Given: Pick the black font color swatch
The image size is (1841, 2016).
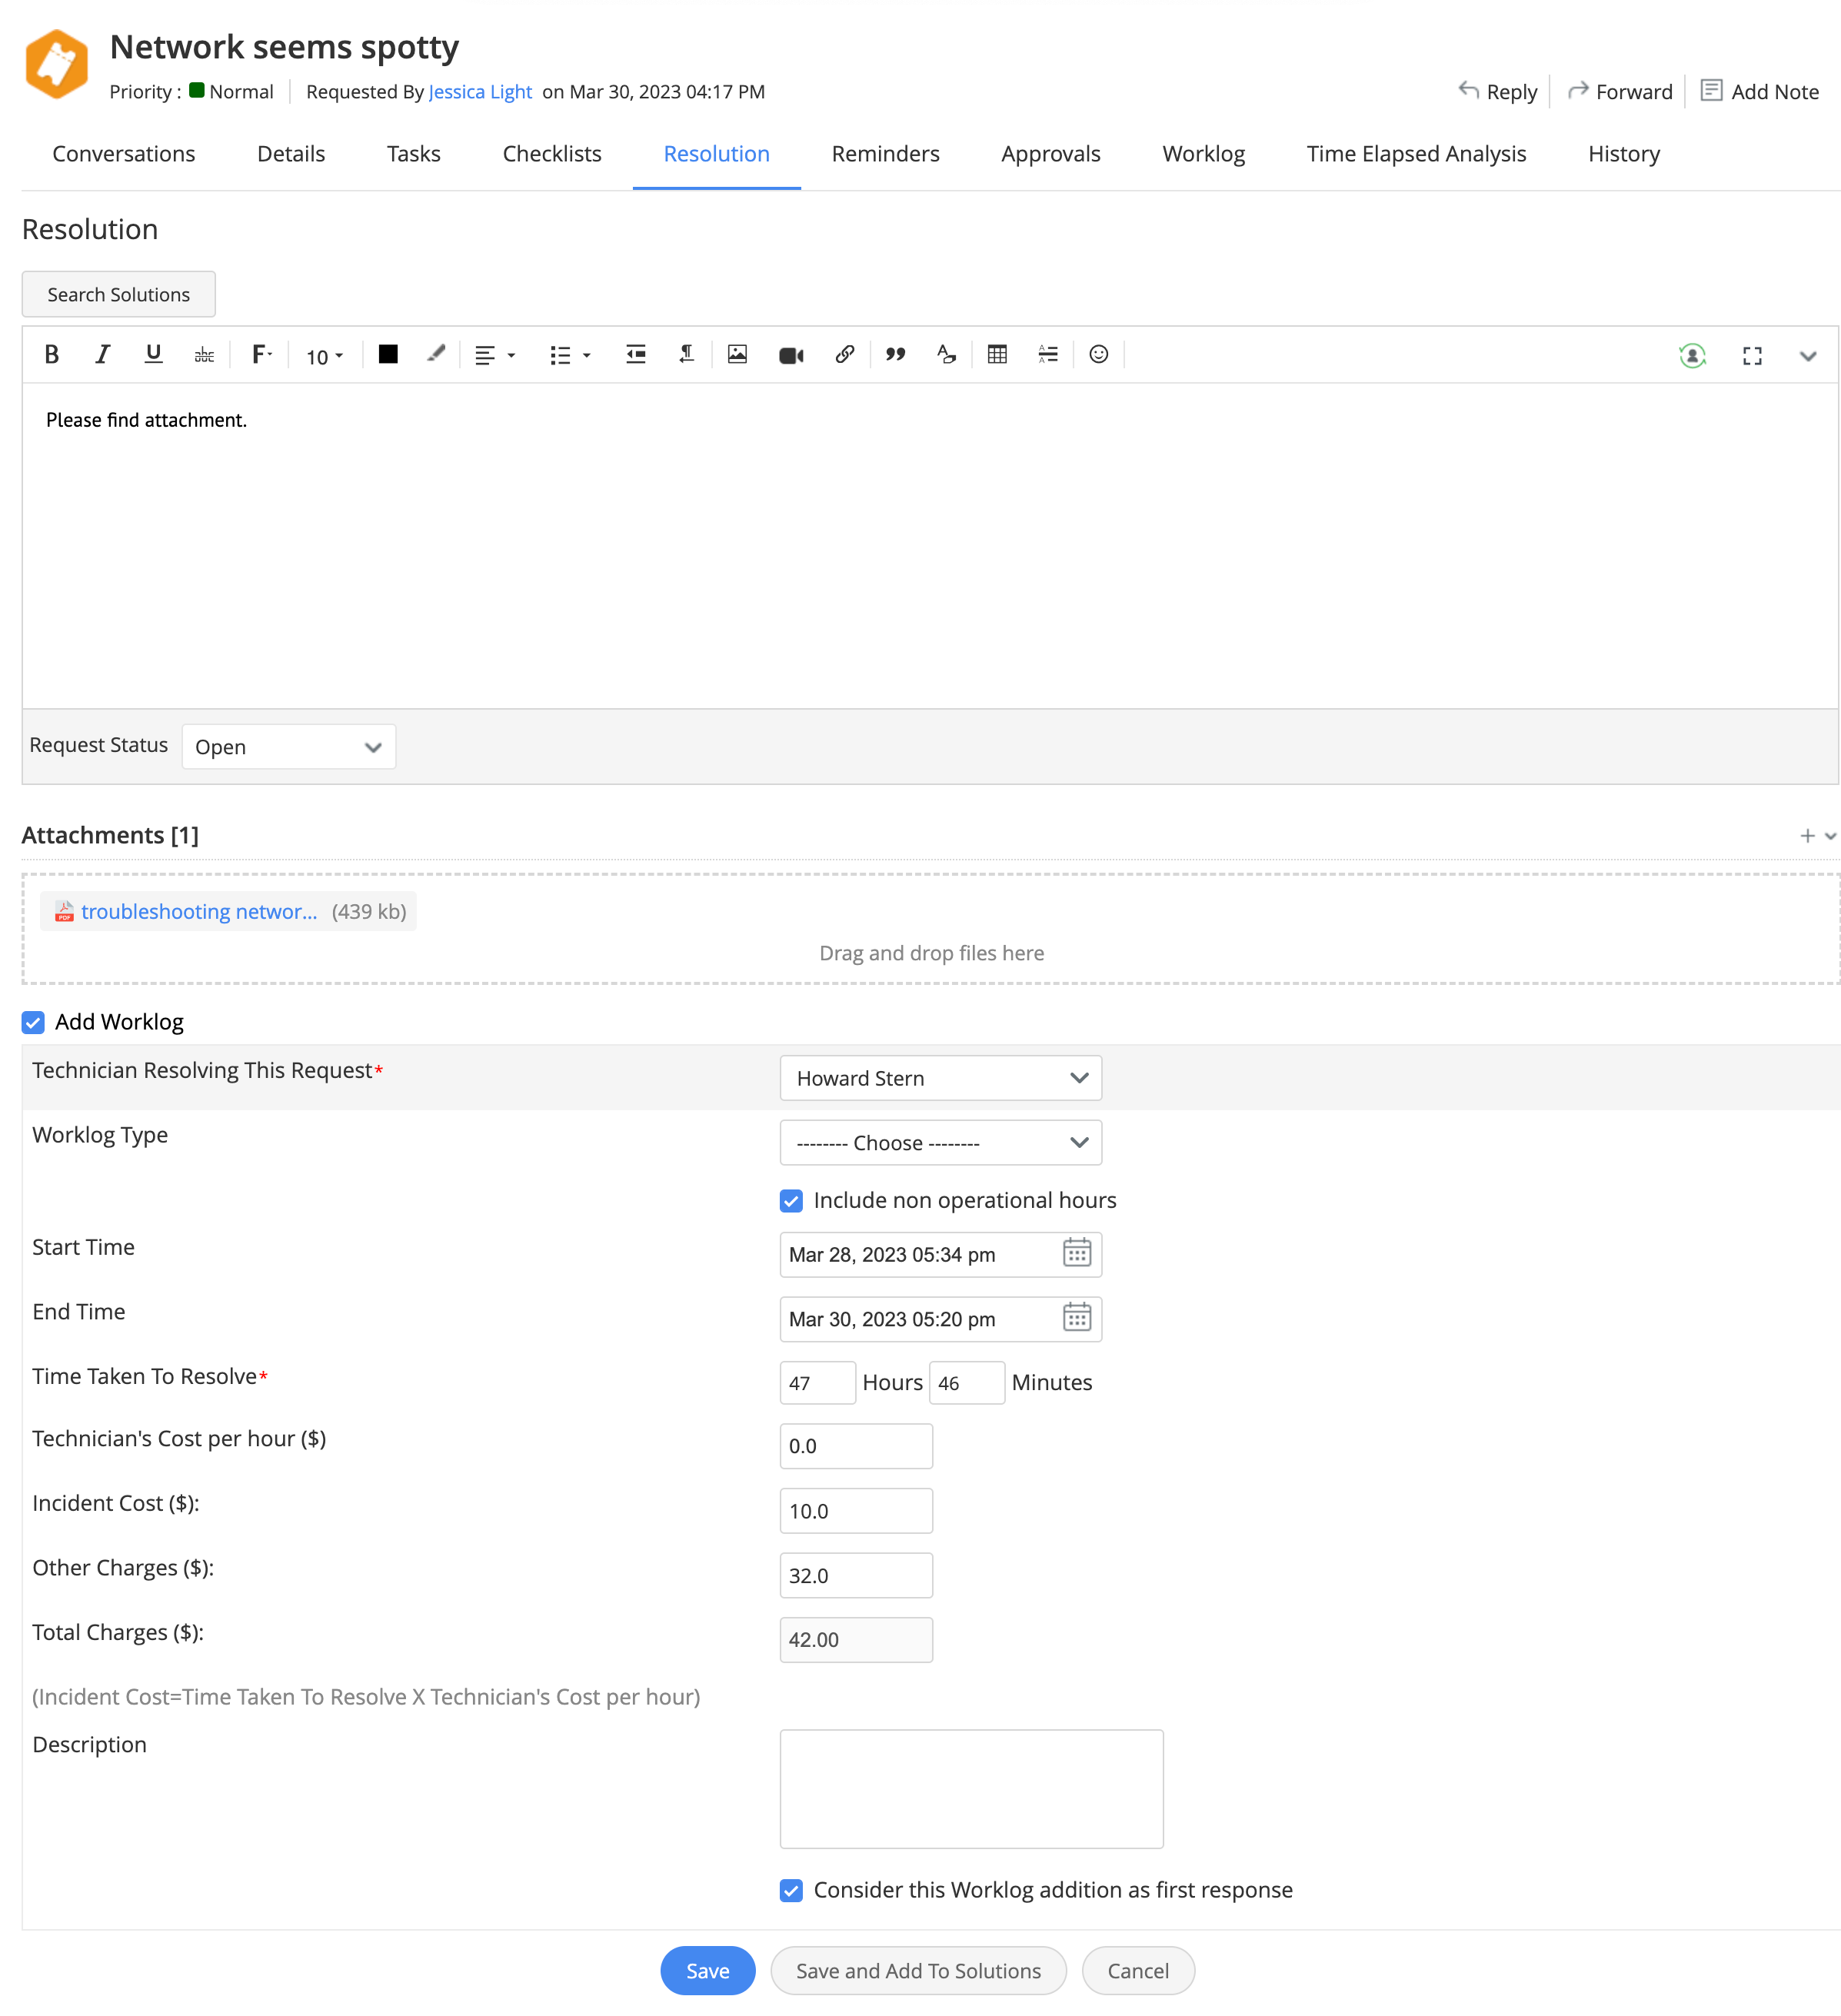Looking at the screenshot, I should (x=388, y=354).
